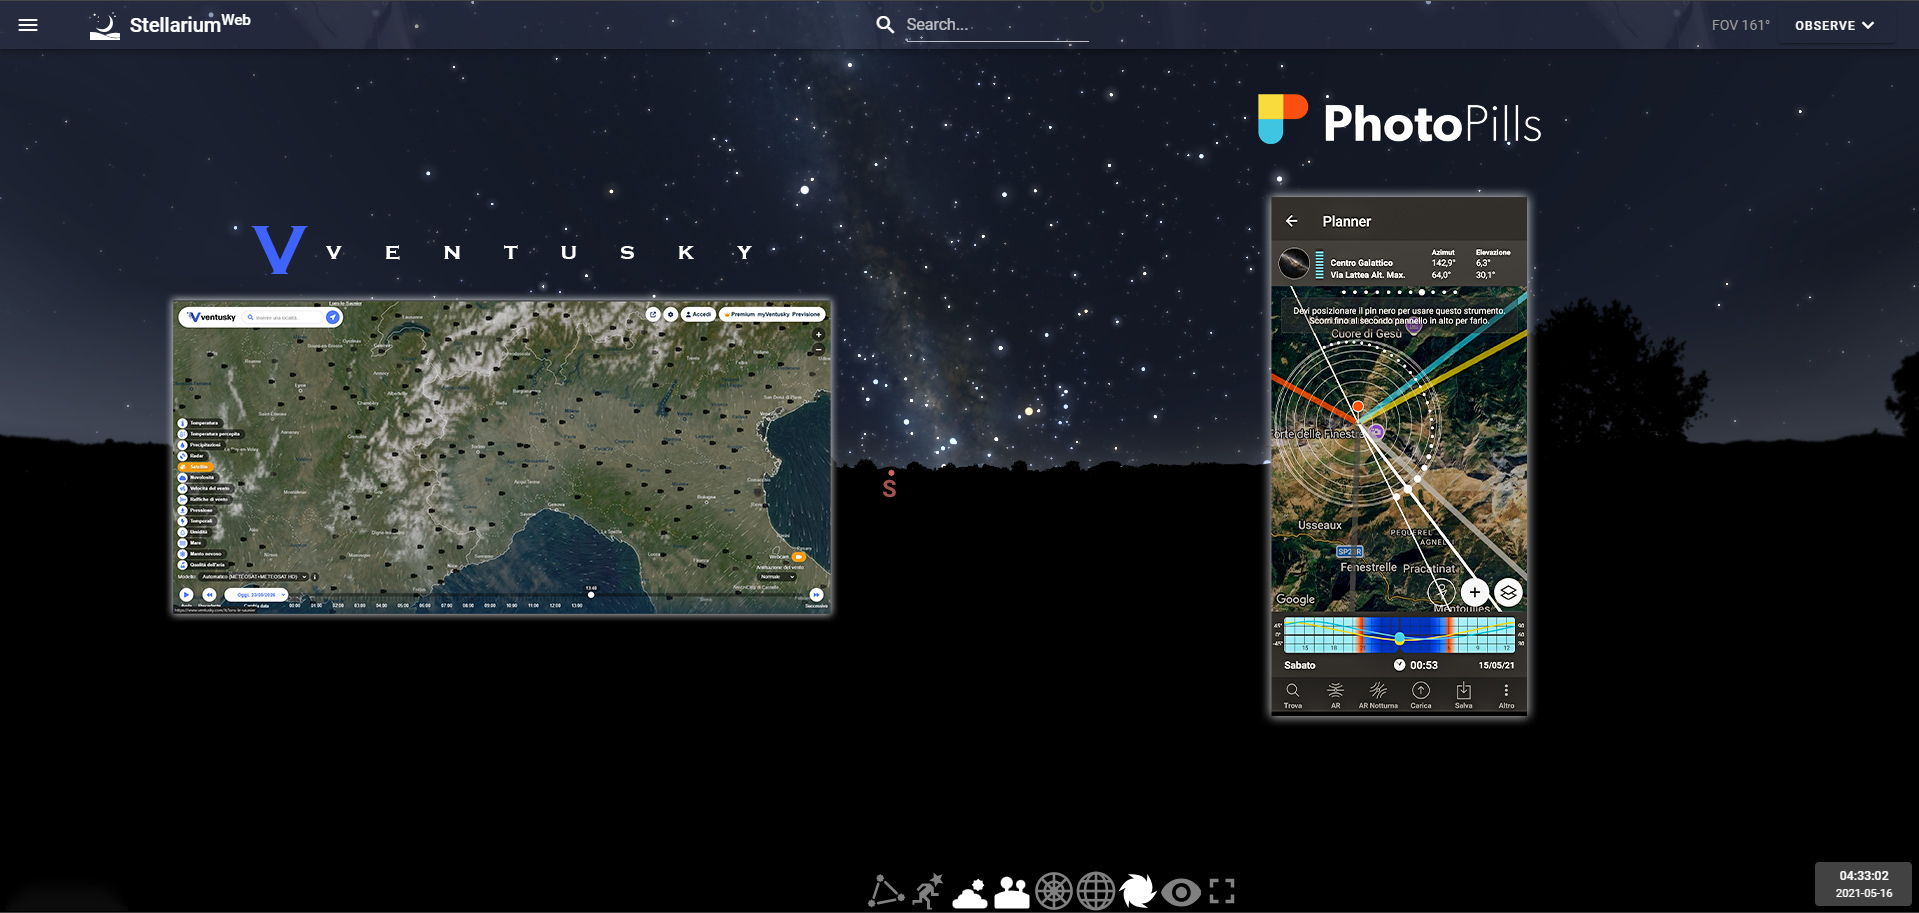Click the Accedi login button

tap(698, 314)
